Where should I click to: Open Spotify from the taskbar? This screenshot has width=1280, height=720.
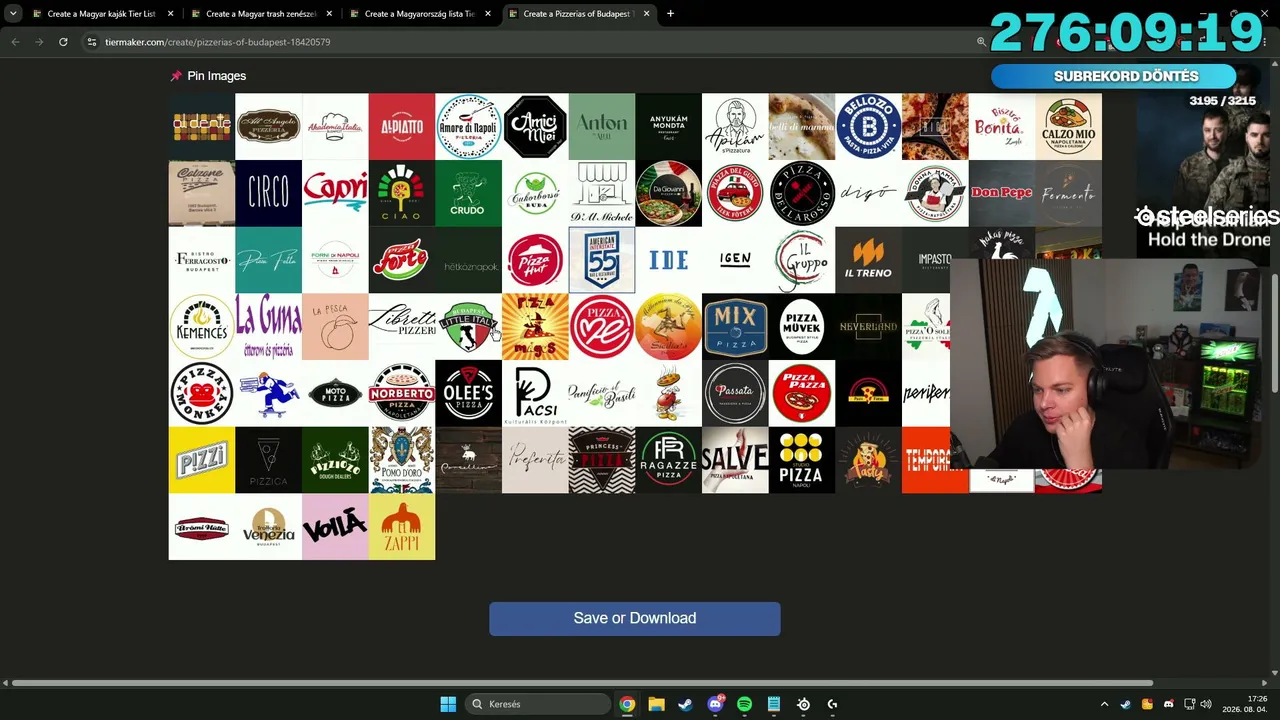pyautogui.click(x=744, y=704)
